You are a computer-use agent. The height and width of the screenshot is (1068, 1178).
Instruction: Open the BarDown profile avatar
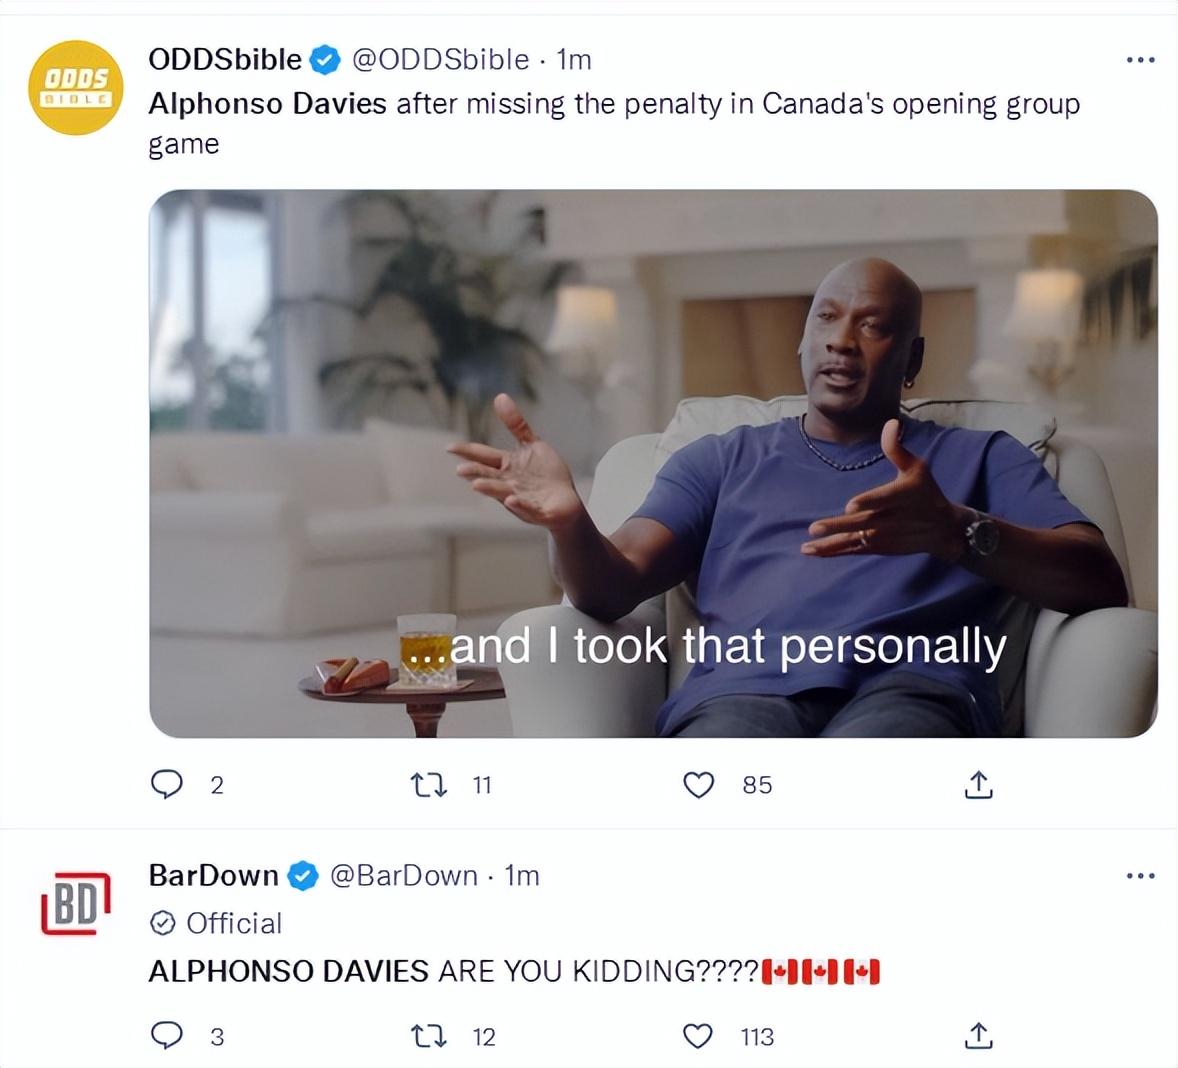[76, 904]
